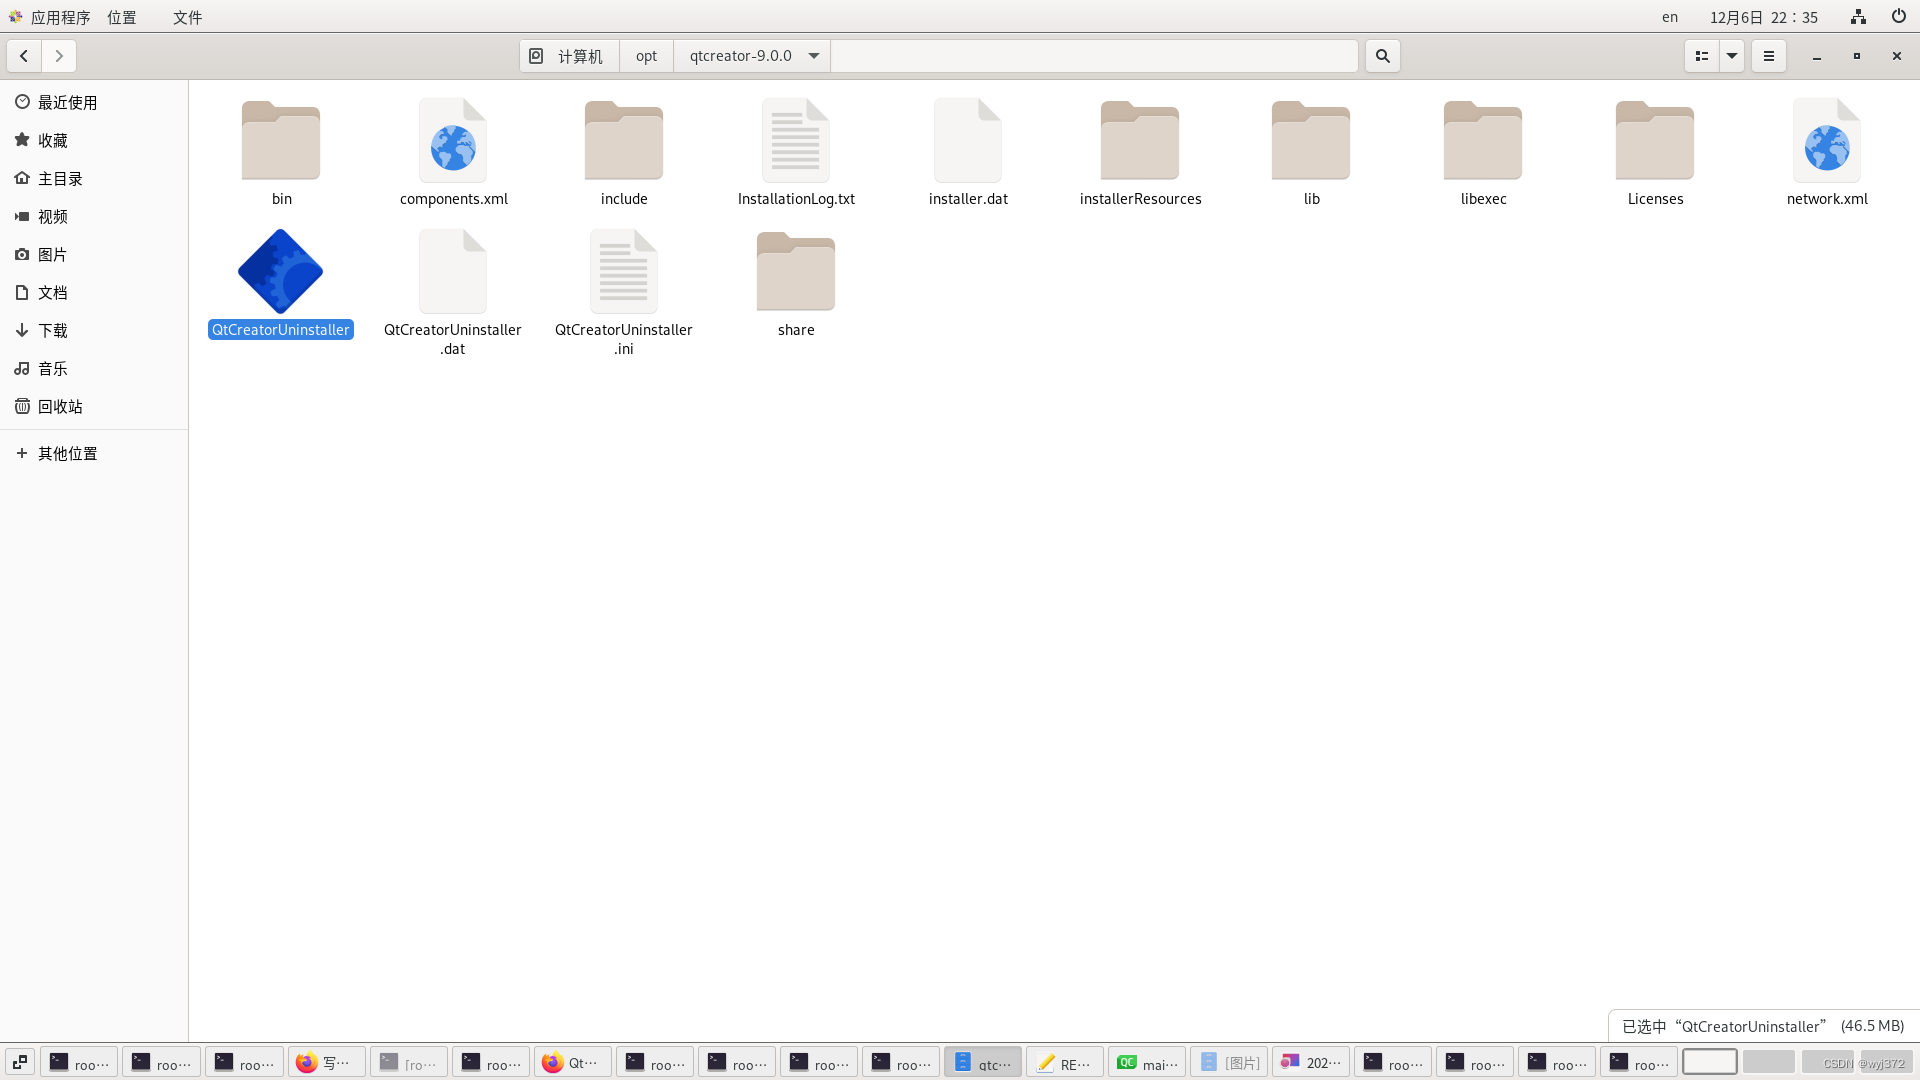The width and height of the screenshot is (1920, 1080).
Task: Open the 位置 menu in top bar
Action: (x=121, y=17)
